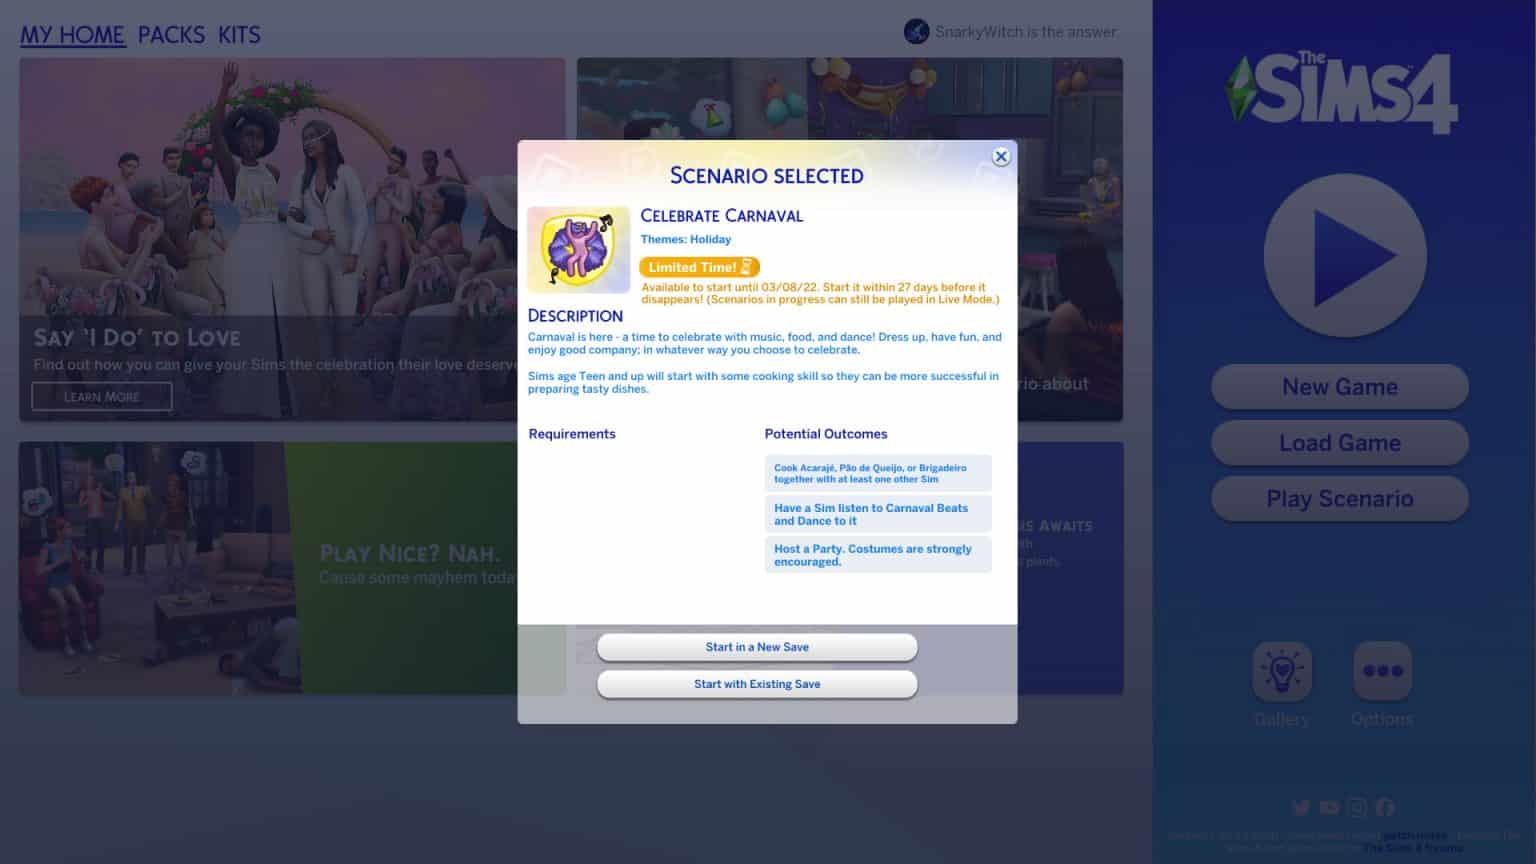Switch to the My Home tab
This screenshot has width=1536, height=864.
click(73, 35)
